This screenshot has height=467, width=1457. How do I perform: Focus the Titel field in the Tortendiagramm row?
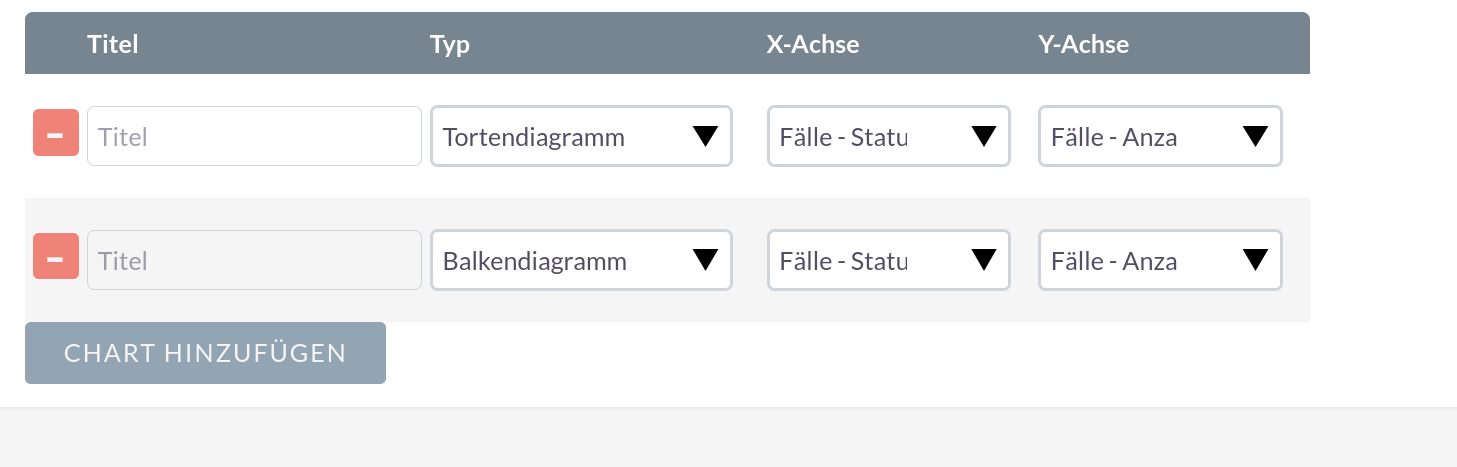pos(254,137)
